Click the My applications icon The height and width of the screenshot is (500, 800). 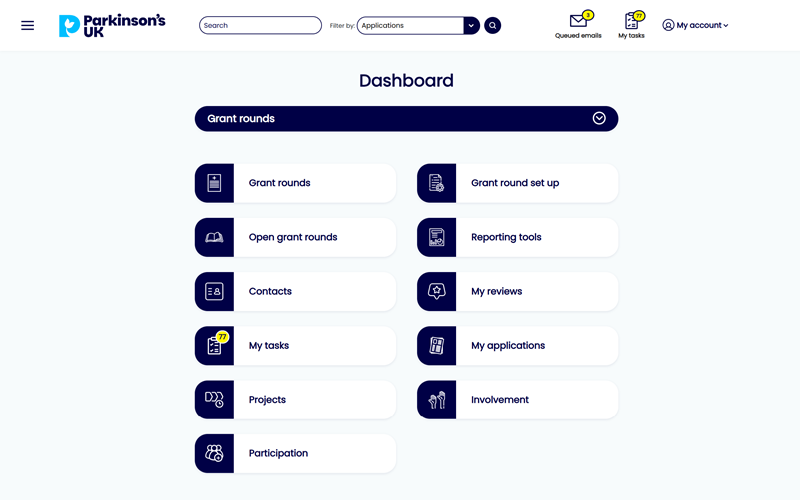(x=436, y=346)
